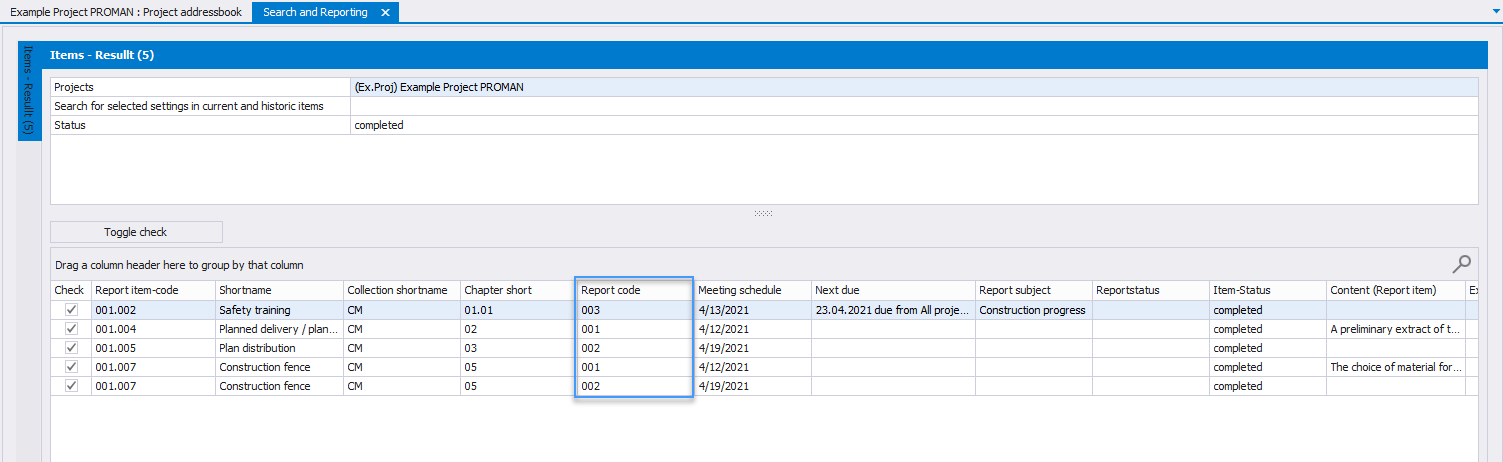Sort by Next due column header
The height and width of the screenshot is (462, 1503).
coord(893,290)
